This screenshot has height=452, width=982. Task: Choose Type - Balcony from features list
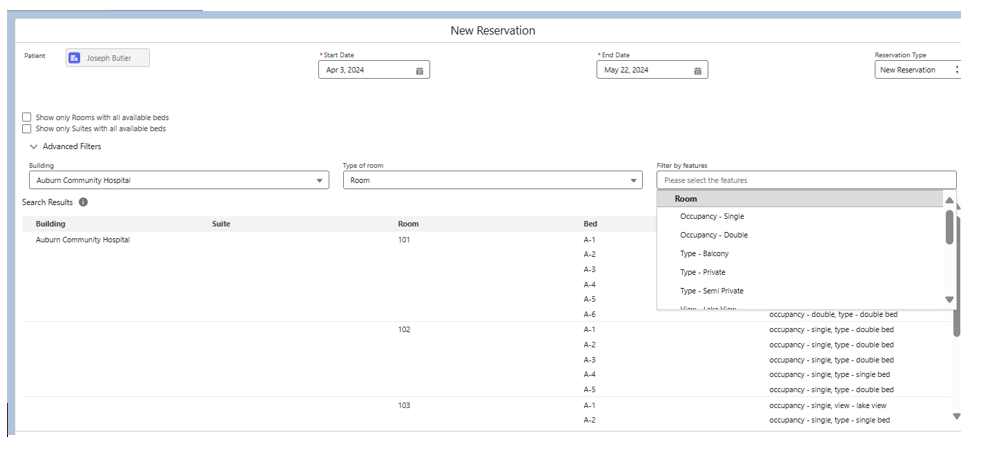(x=704, y=254)
